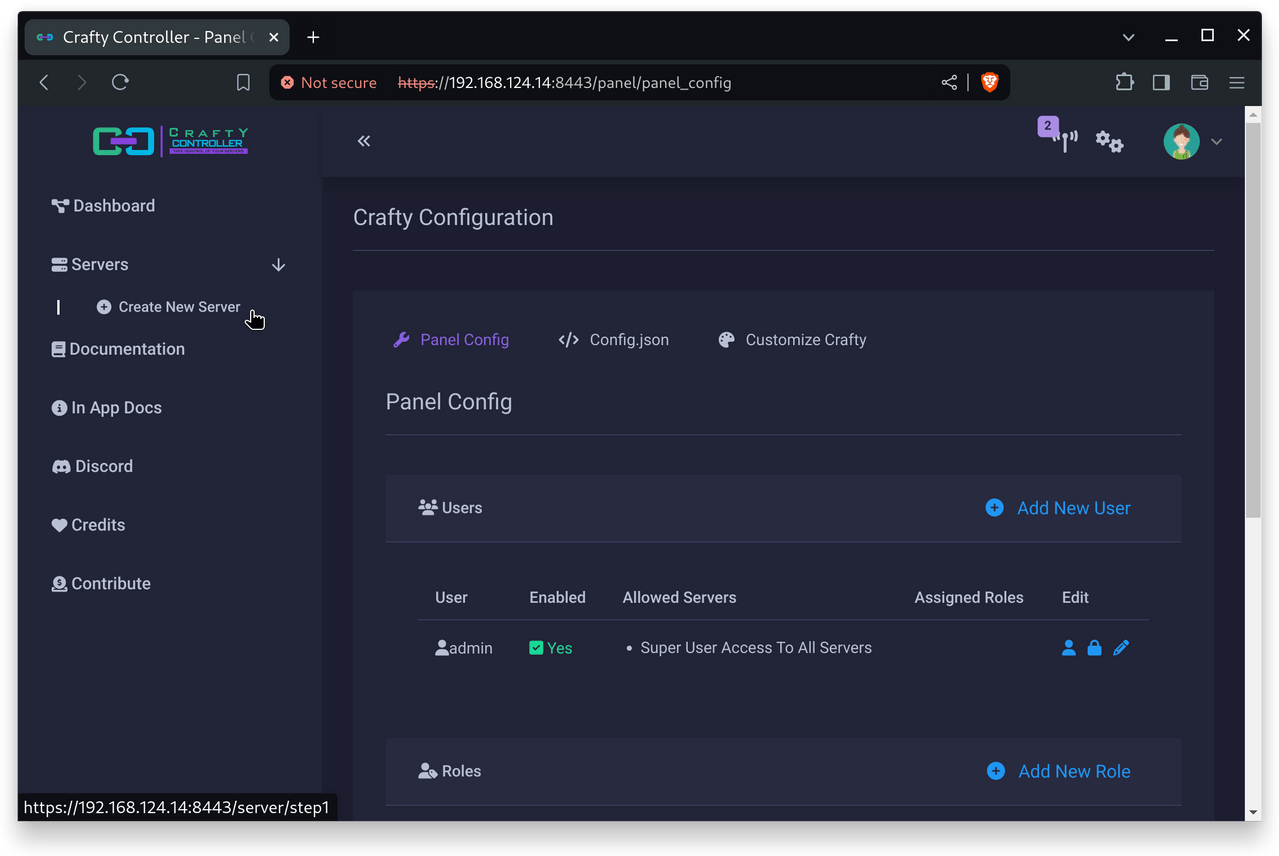
Task: Open a new browser tab
Action: (313, 37)
